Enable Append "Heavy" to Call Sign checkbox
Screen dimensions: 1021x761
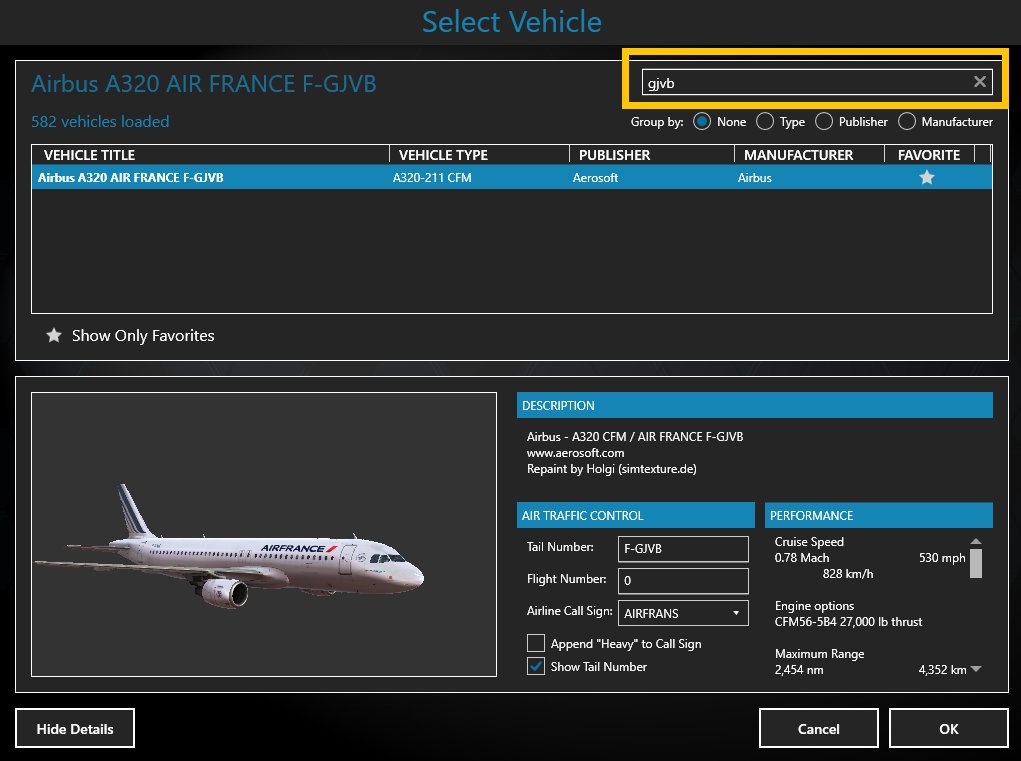click(x=536, y=643)
